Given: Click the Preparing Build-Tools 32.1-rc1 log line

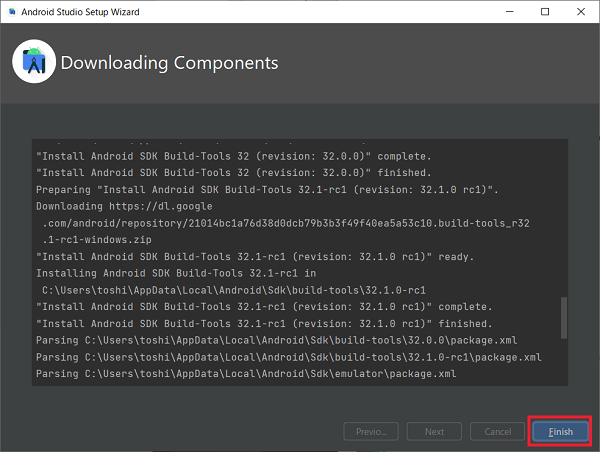Looking at the screenshot, I should [x=267, y=189].
